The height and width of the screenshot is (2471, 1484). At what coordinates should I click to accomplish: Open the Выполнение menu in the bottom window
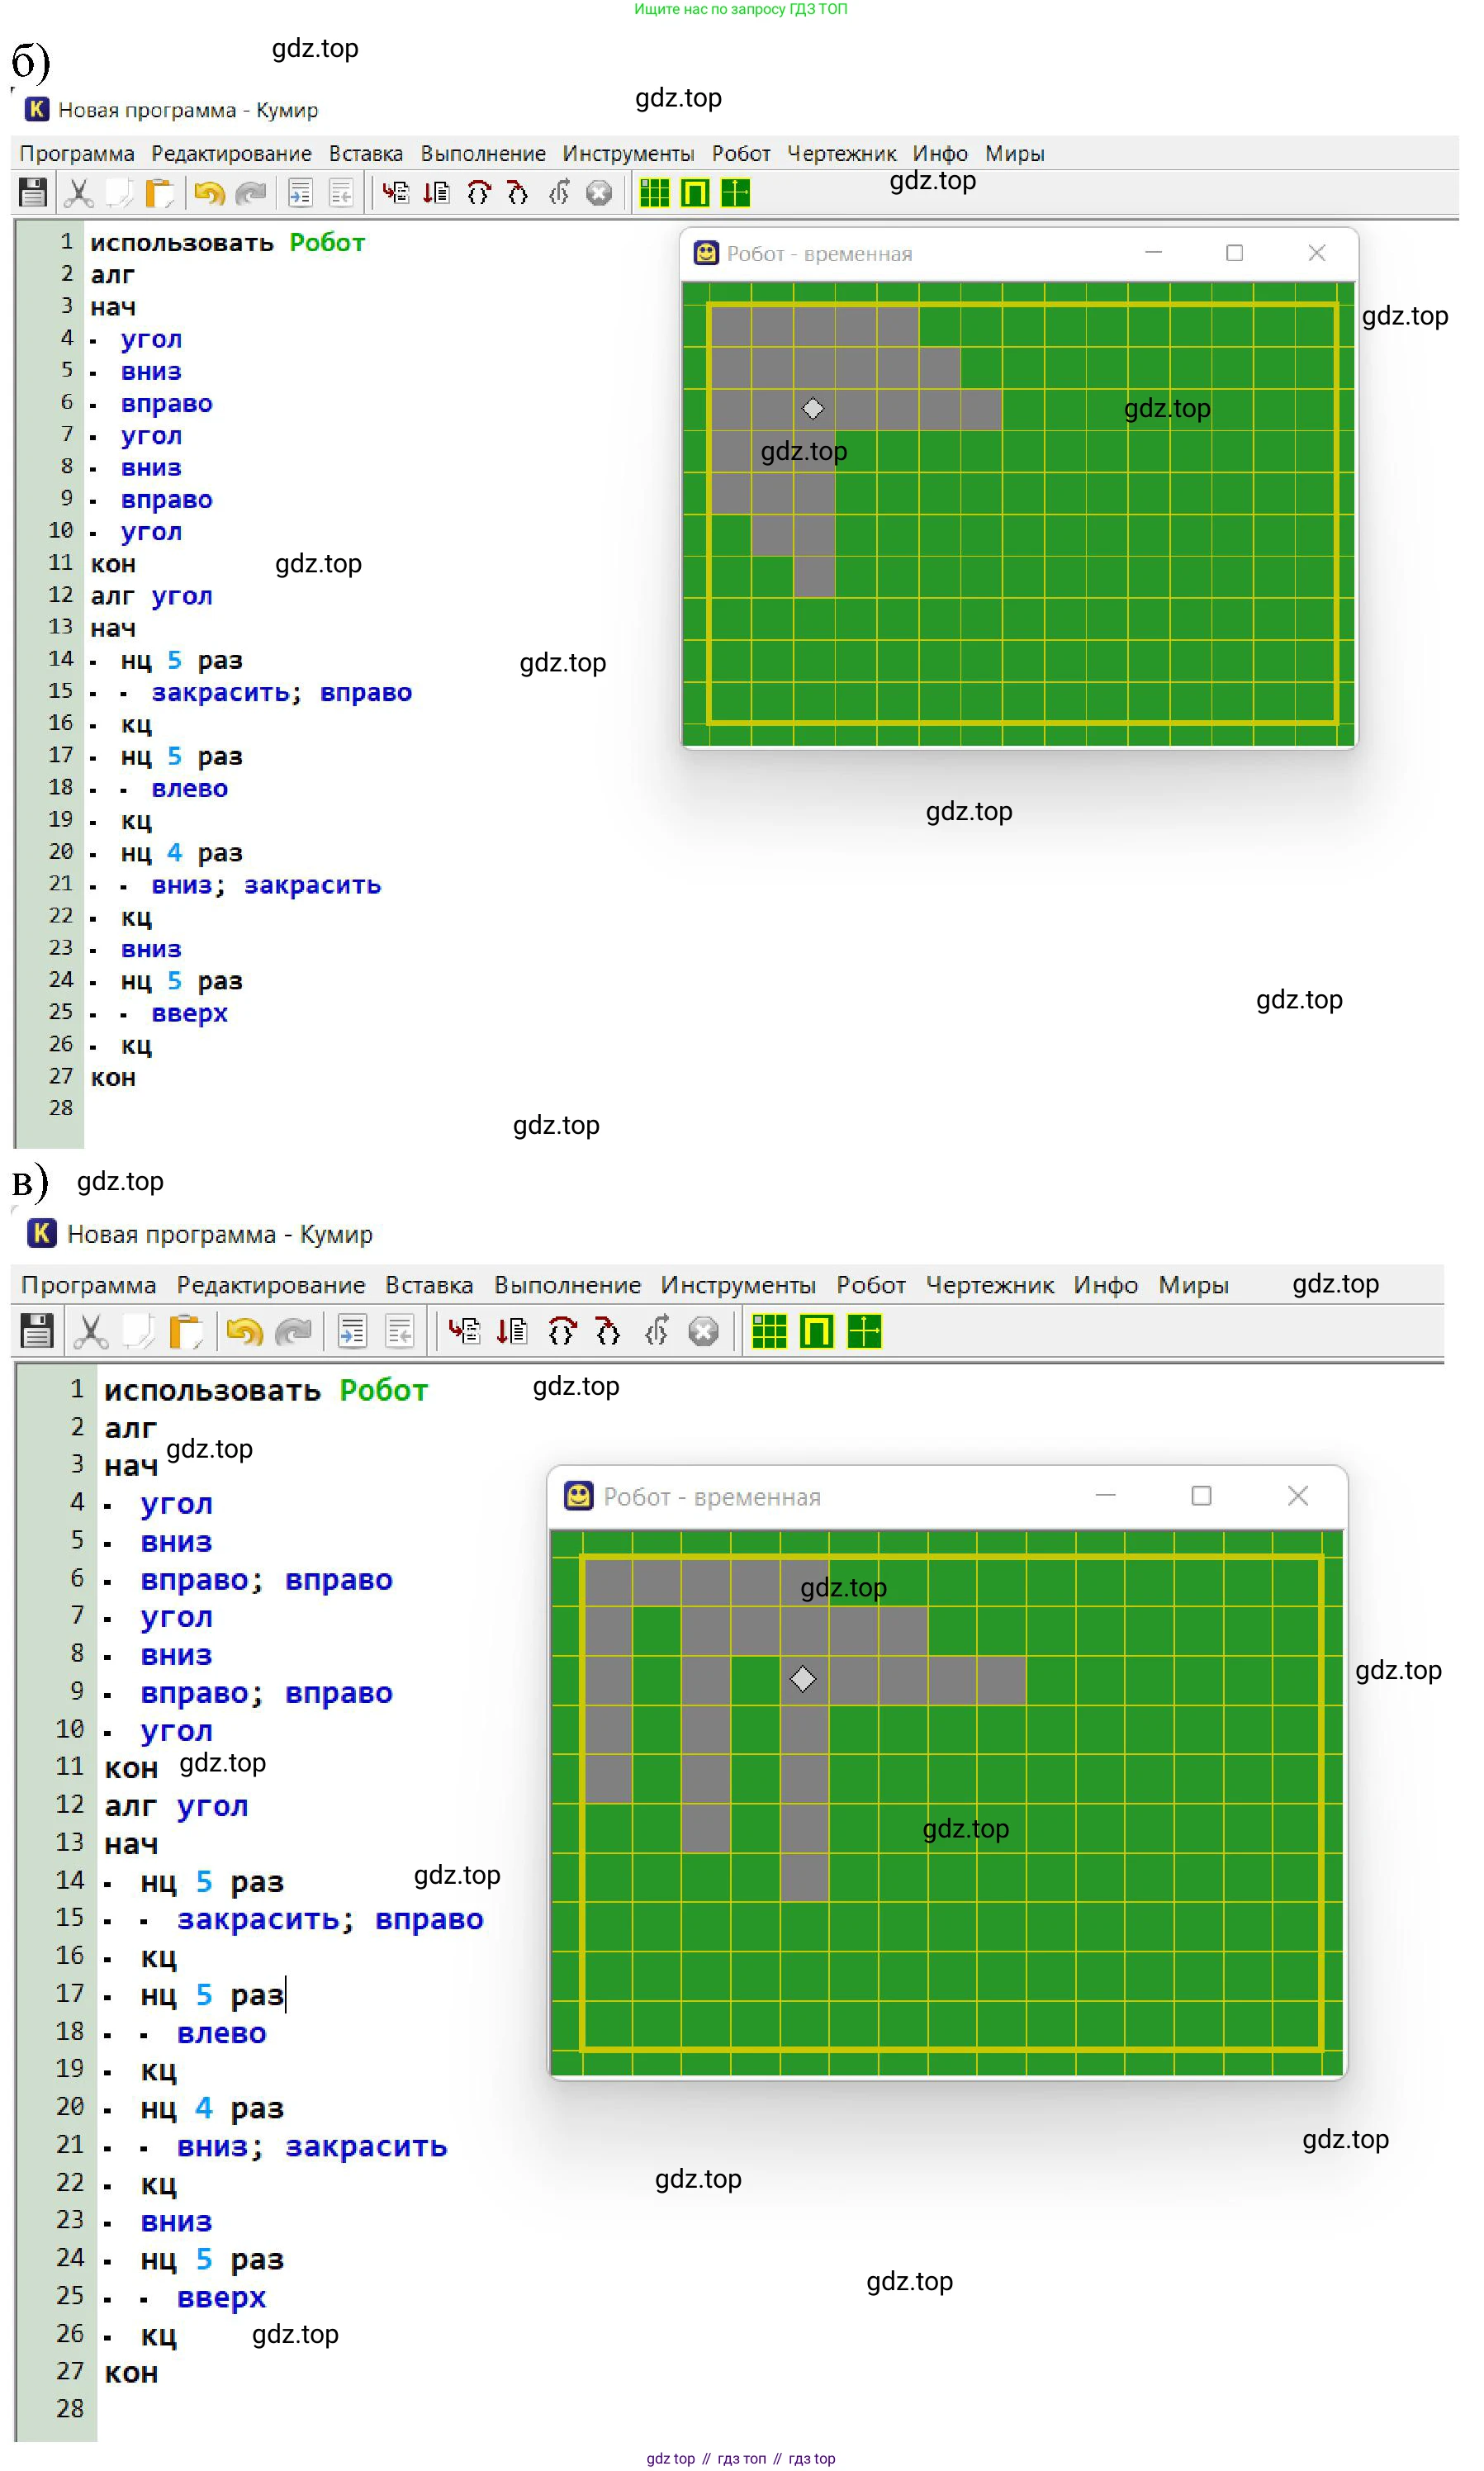click(567, 1285)
